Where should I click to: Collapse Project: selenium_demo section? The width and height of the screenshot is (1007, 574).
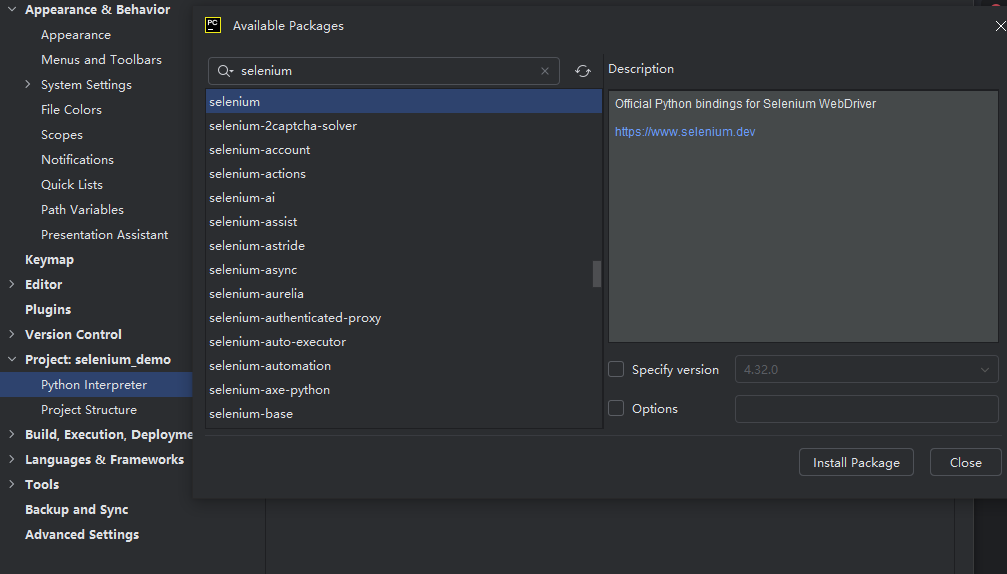[x=12, y=359]
